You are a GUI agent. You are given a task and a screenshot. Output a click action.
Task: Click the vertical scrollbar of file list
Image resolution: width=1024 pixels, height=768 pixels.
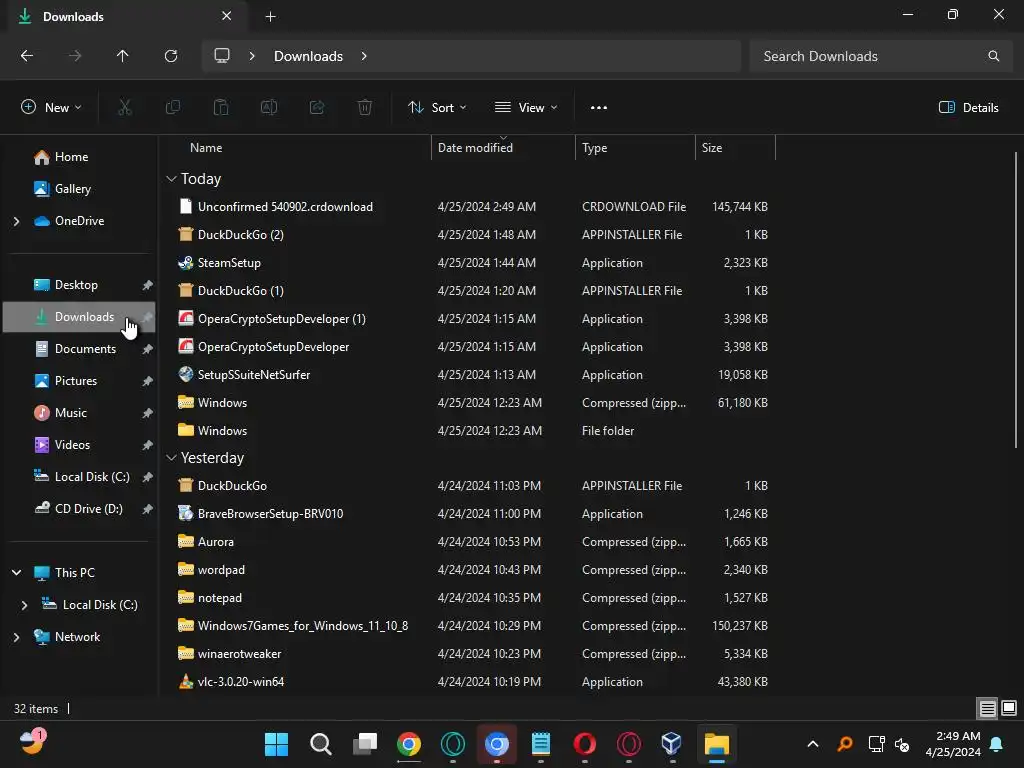1016,300
